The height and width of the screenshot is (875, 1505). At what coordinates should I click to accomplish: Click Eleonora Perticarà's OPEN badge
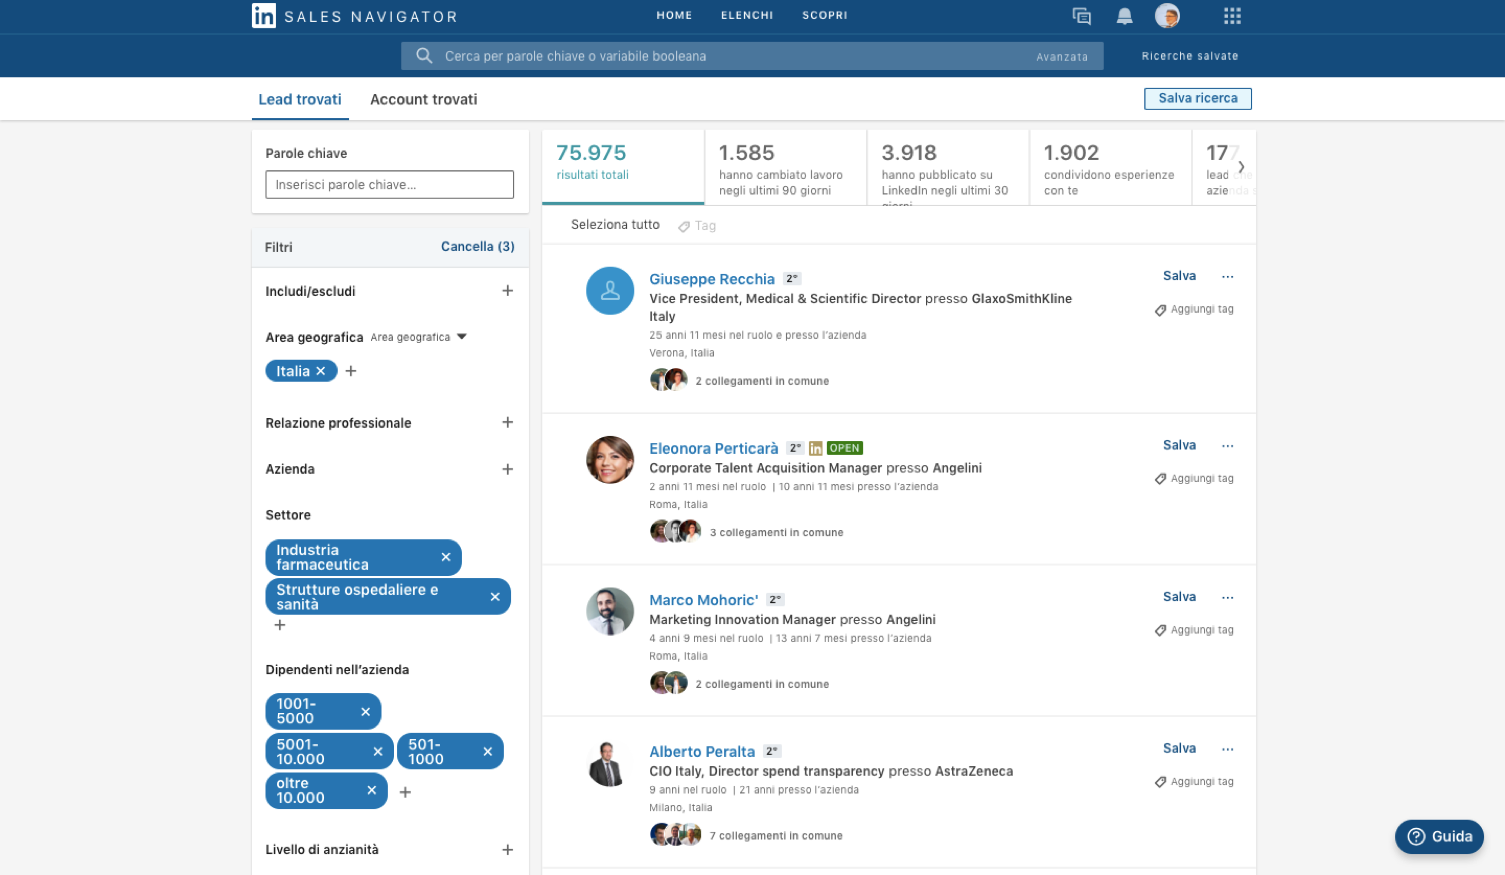[845, 448]
